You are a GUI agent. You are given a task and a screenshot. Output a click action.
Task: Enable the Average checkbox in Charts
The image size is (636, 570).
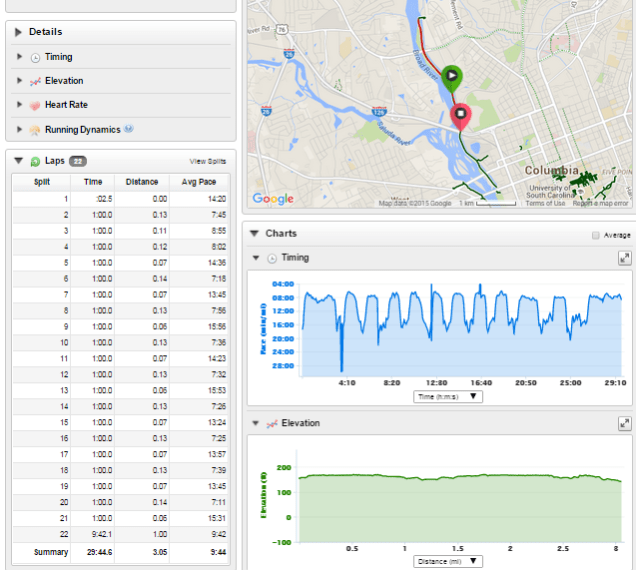click(596, 235)
